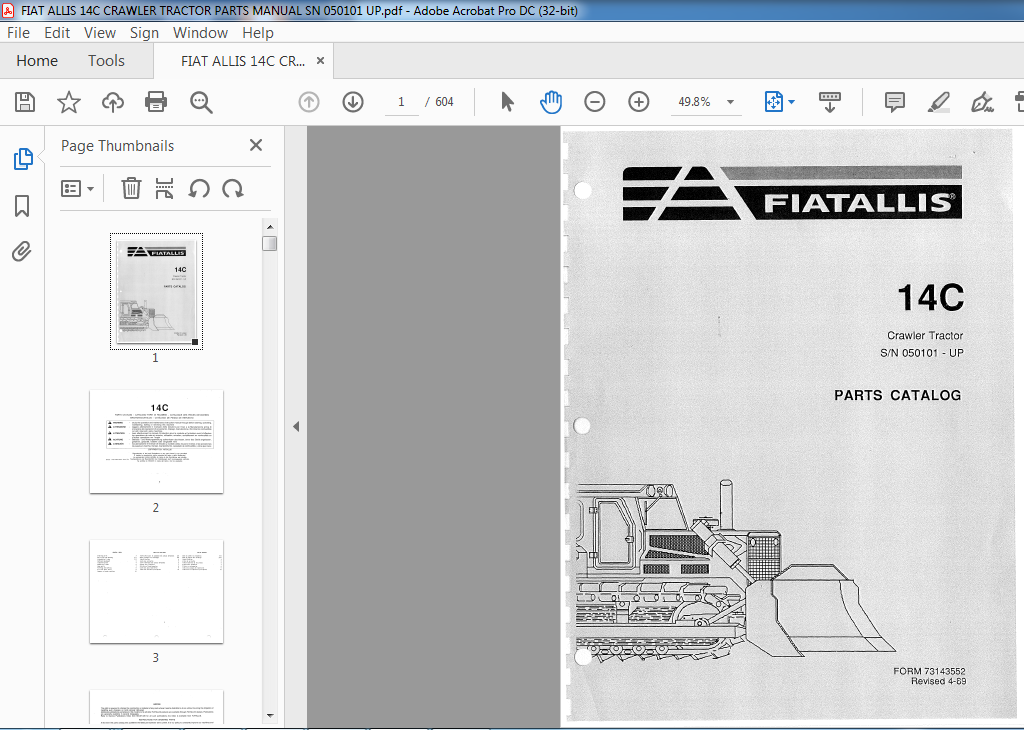1024x730 pixels.
Task: Open the View menu
Action: pyautogui.click(x=100, y=33)
